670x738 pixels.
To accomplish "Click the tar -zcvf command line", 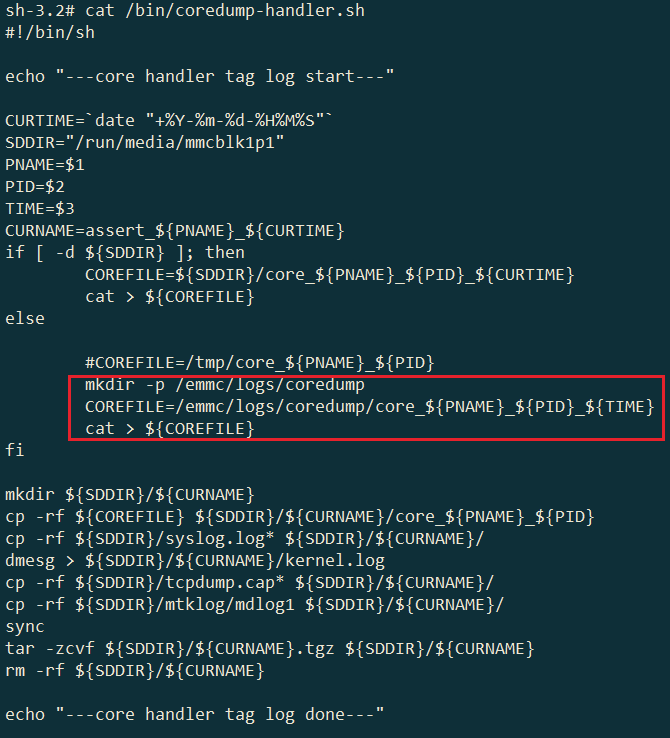I will tap(270, 649).
